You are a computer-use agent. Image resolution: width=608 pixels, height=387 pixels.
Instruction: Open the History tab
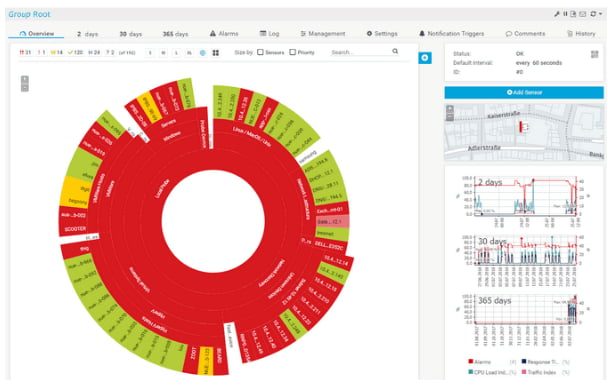pos(581,34)
